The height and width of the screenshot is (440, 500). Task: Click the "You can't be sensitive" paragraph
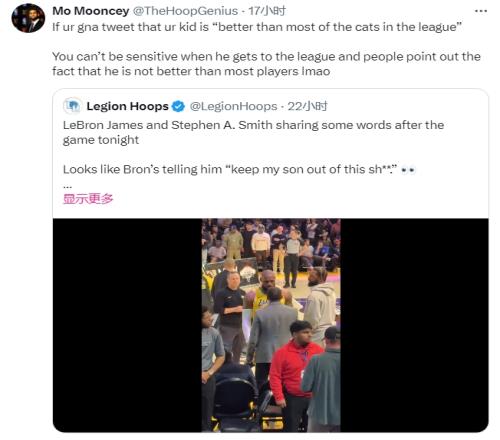(x=266, y=64)
